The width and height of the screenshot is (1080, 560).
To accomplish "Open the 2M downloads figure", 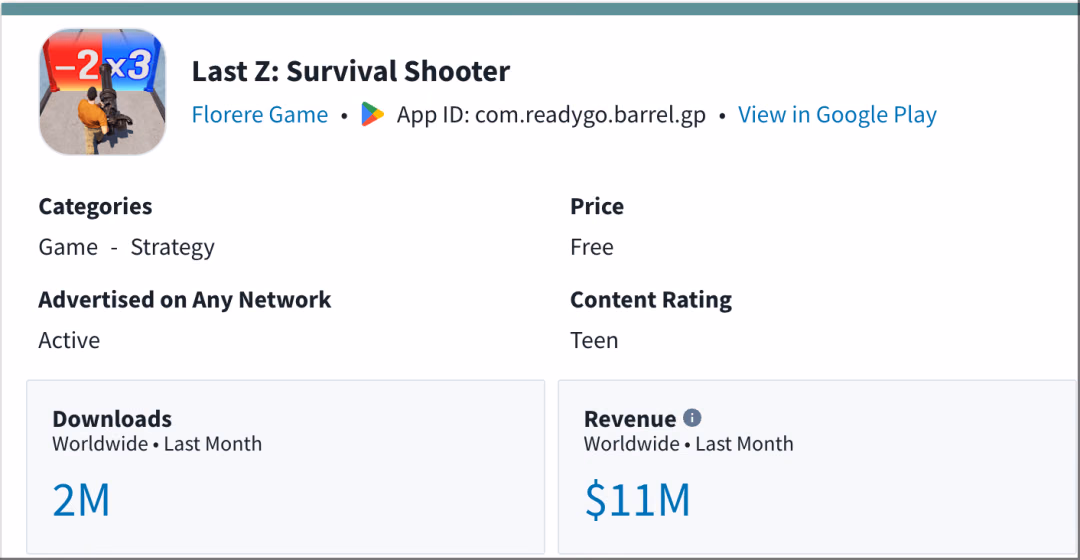I will (81, 500).
